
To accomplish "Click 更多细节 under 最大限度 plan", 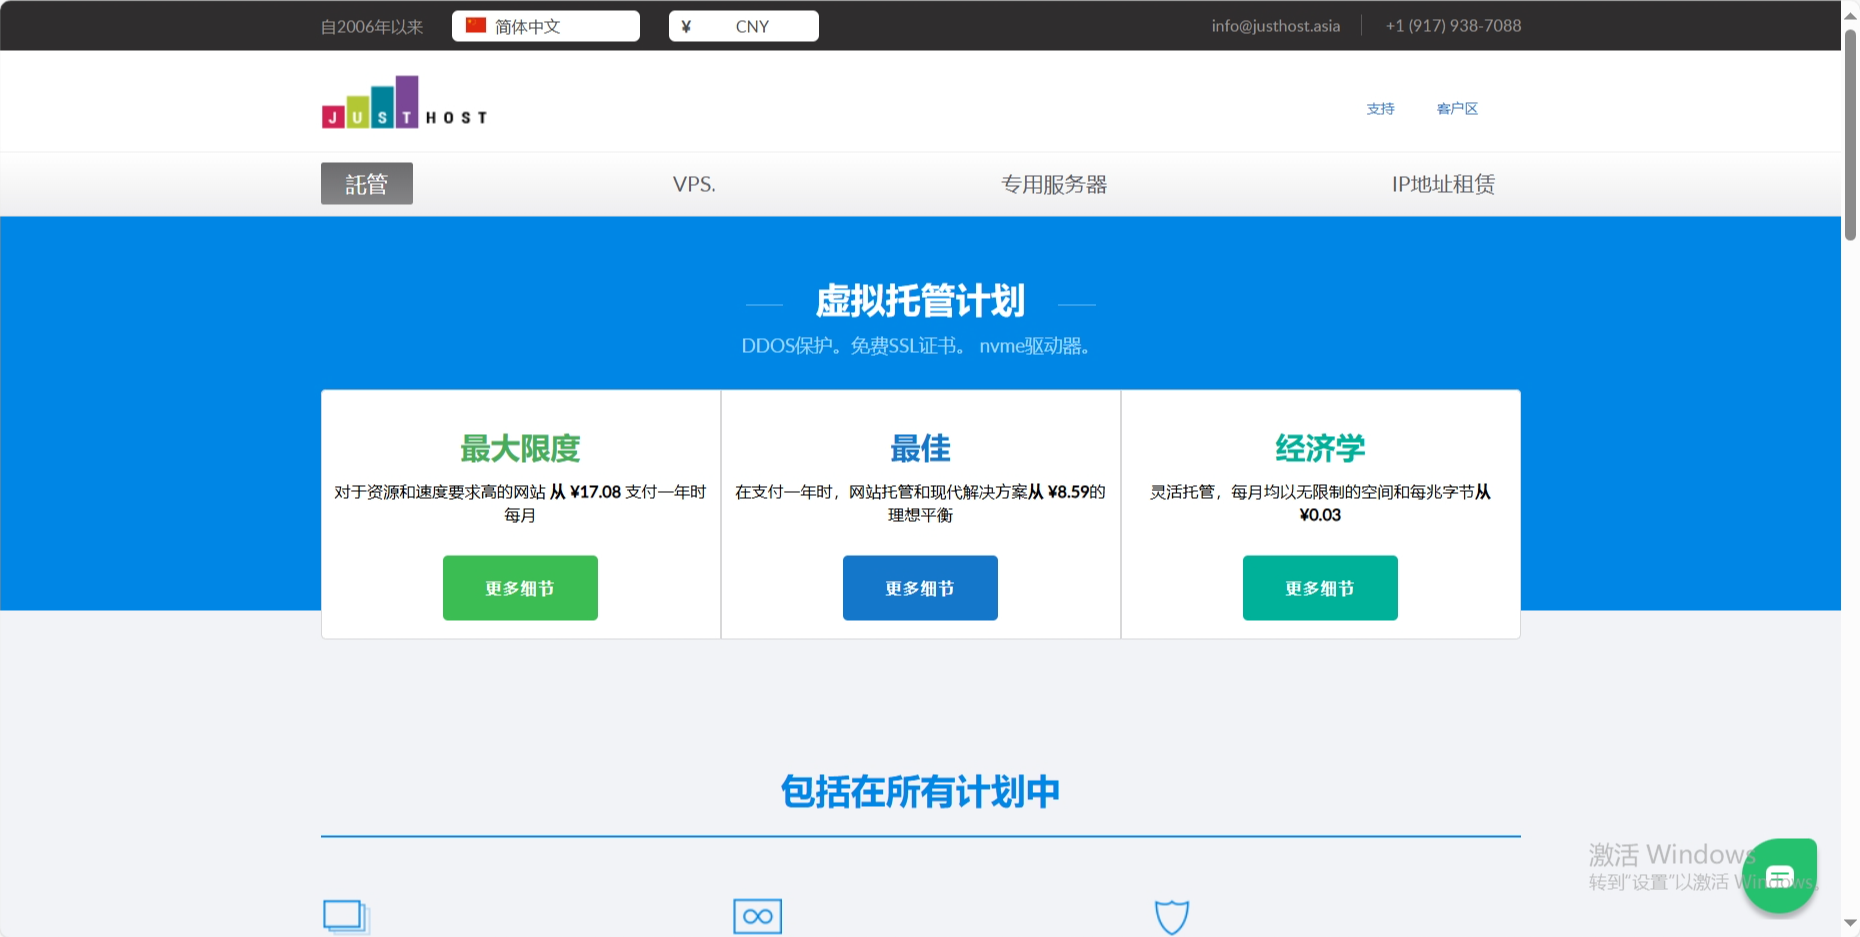I will pyautogui.click(x=520, y=588).
